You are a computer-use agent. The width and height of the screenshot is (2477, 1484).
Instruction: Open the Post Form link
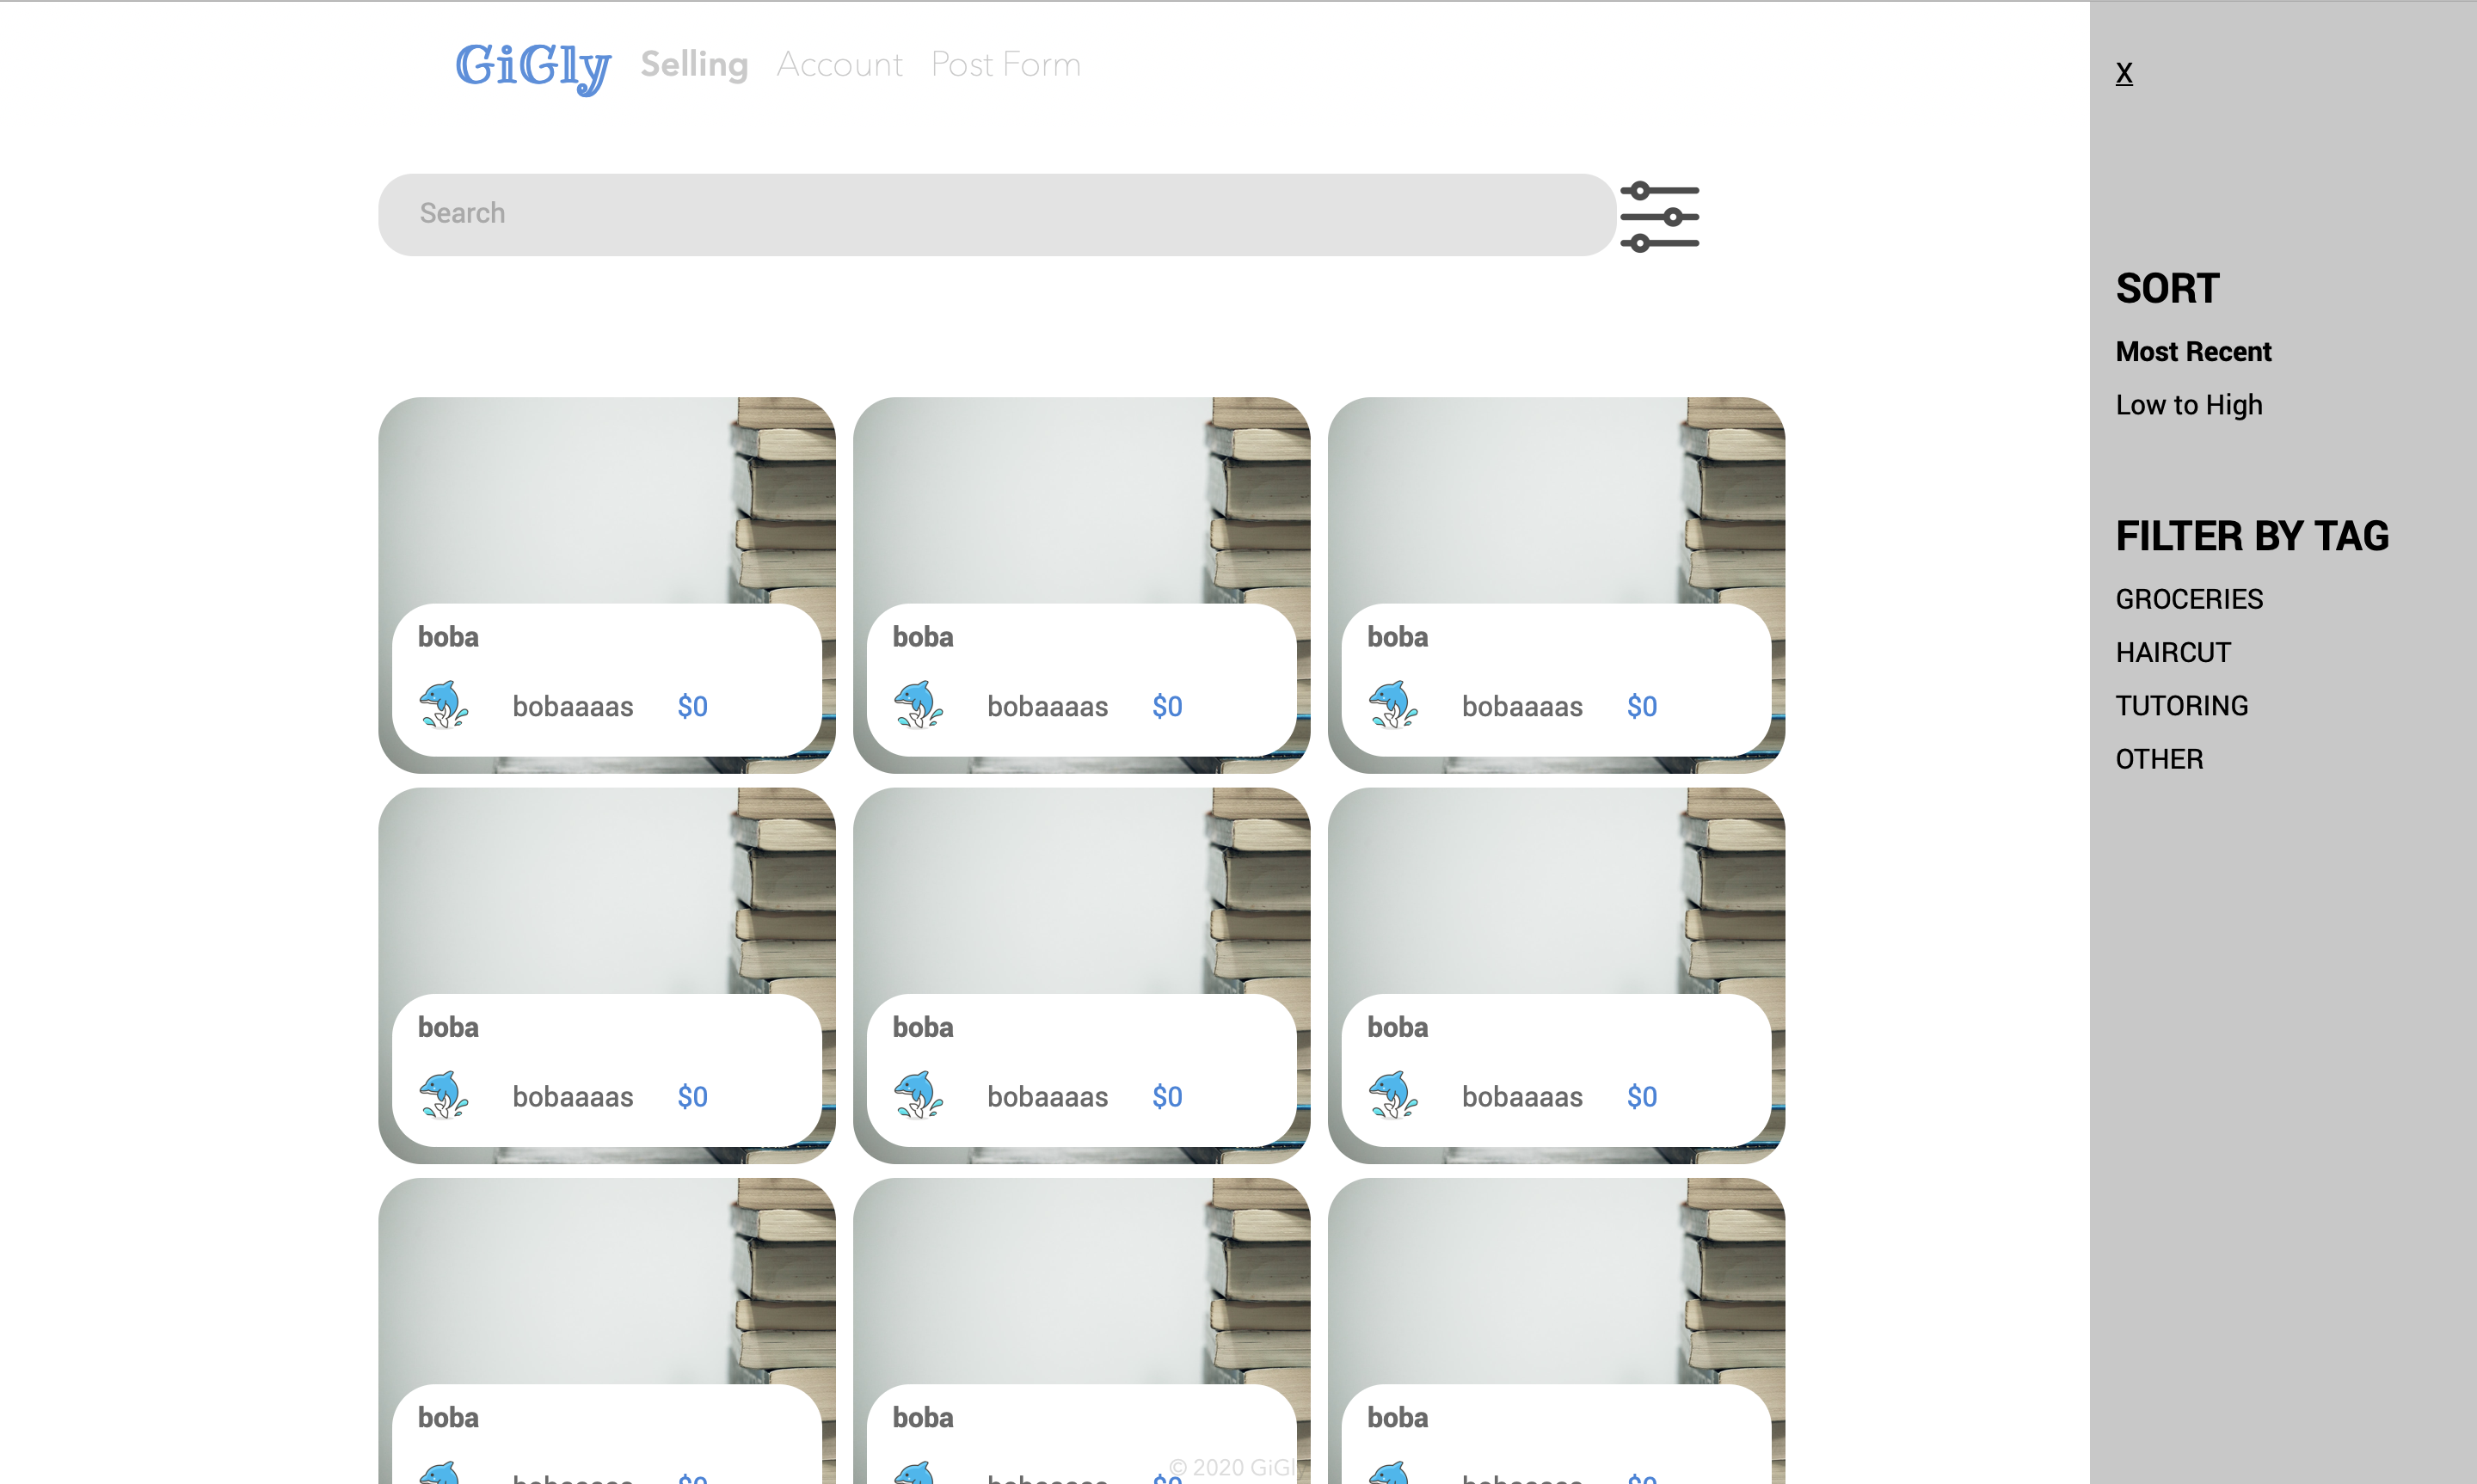pos(1005,65)
